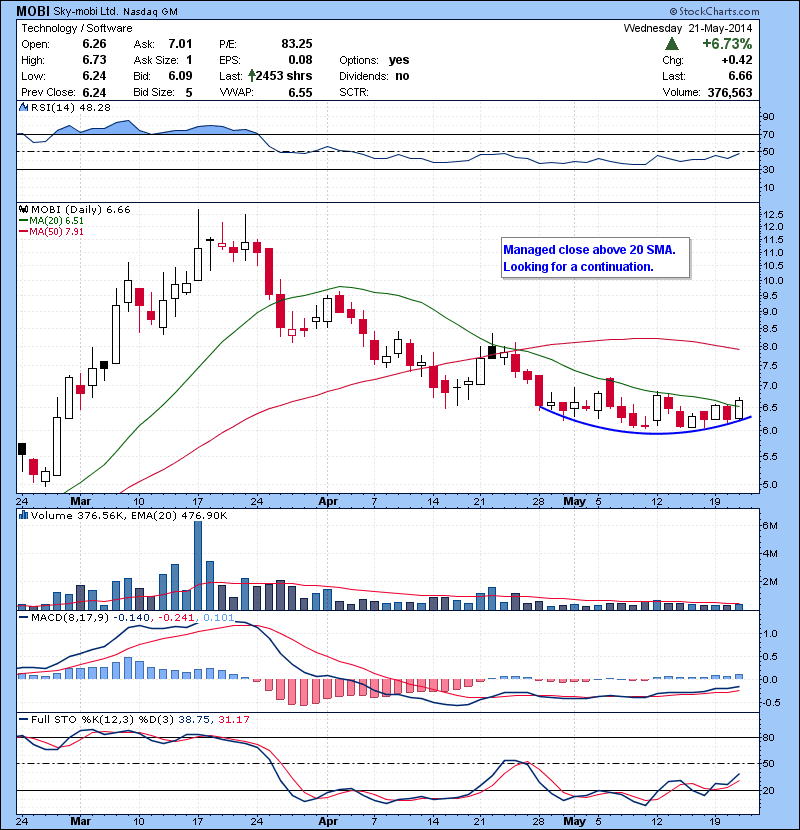This screenshot has width=800, height=830.
Task: Click the volume bars icon beside Volume label
Action: pyautogui.click(x=23, y=515)
